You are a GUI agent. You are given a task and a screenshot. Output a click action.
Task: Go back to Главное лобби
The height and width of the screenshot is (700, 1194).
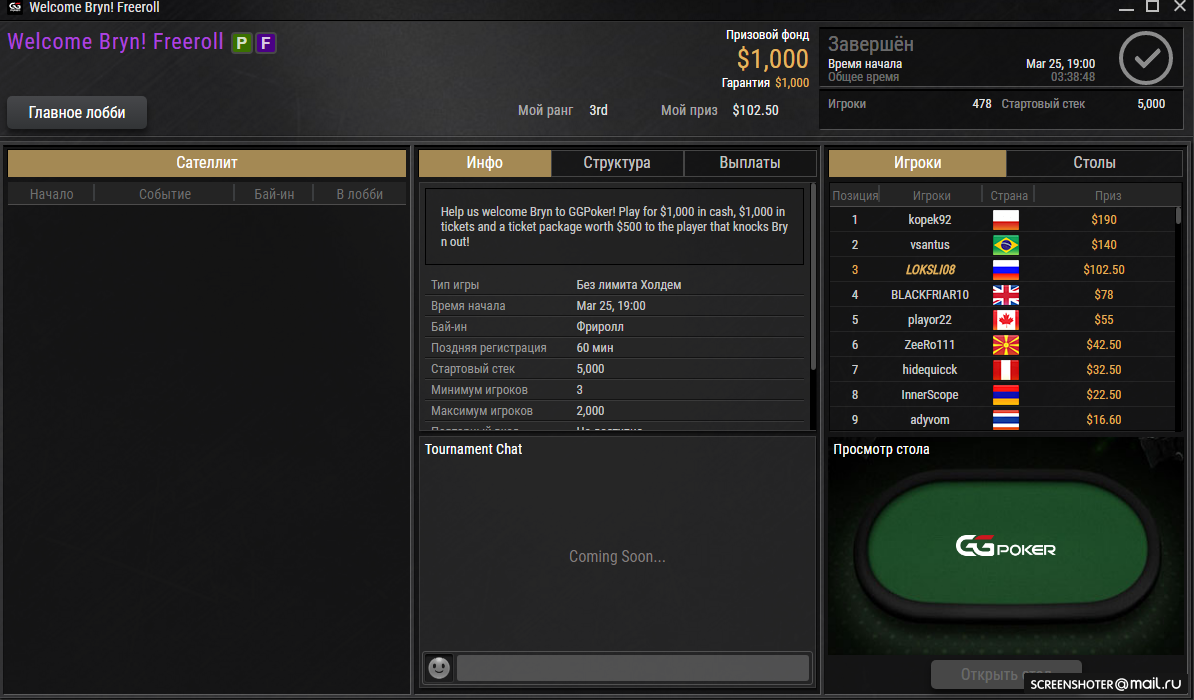pyautogui.click(x=77, y=113)
